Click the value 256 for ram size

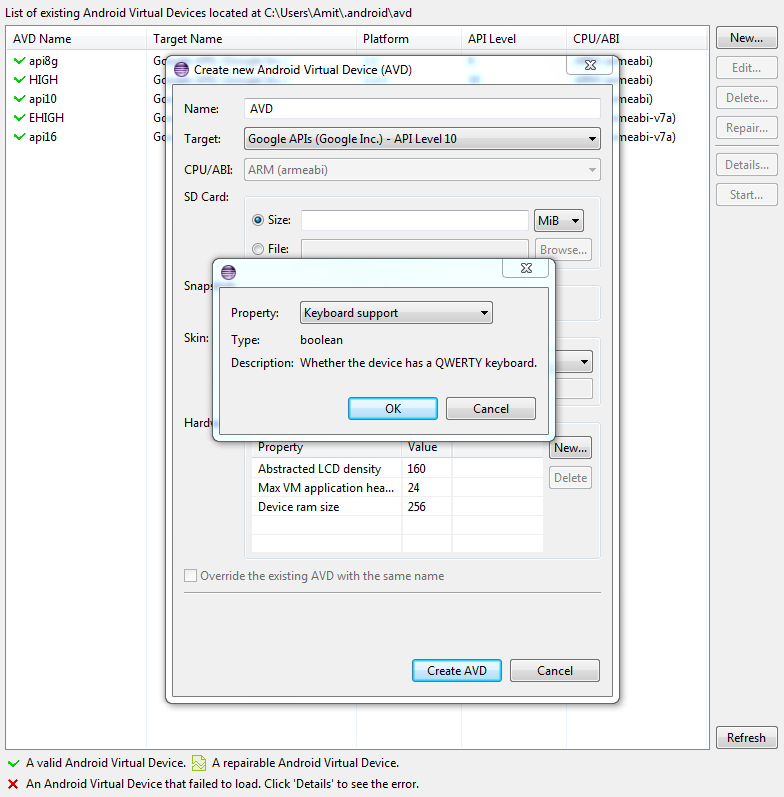[x=416, y=507]
